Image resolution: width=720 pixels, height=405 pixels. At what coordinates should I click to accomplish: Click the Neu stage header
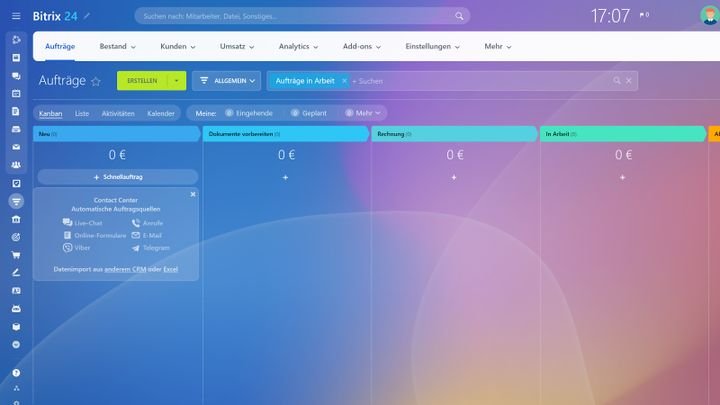[117, 134]
